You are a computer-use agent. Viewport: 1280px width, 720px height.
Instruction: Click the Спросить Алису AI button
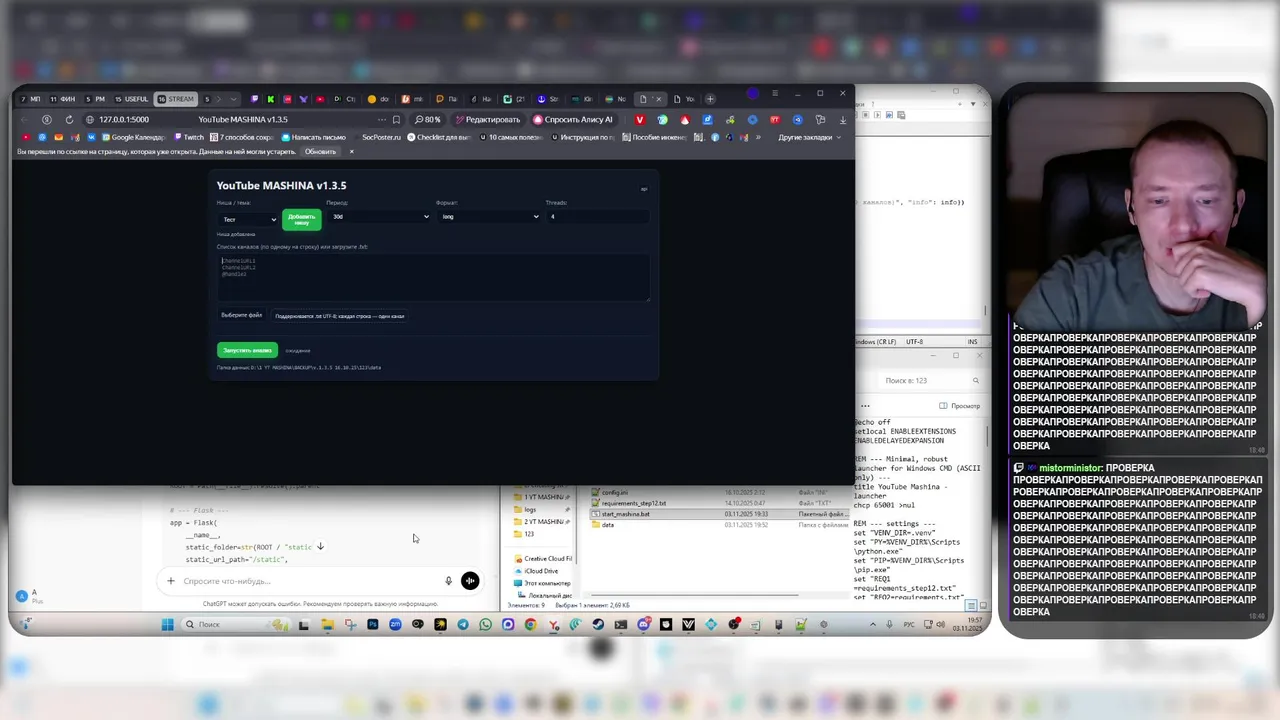pyautogui.click(x=573, y=119)
